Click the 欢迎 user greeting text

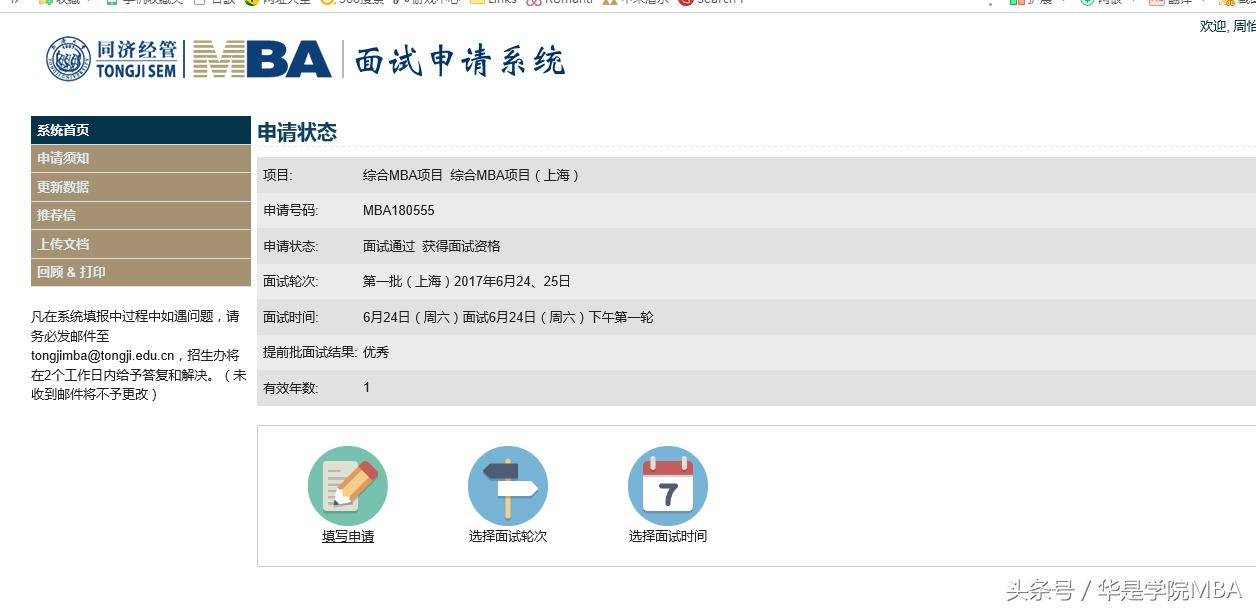click(1210, 26)
